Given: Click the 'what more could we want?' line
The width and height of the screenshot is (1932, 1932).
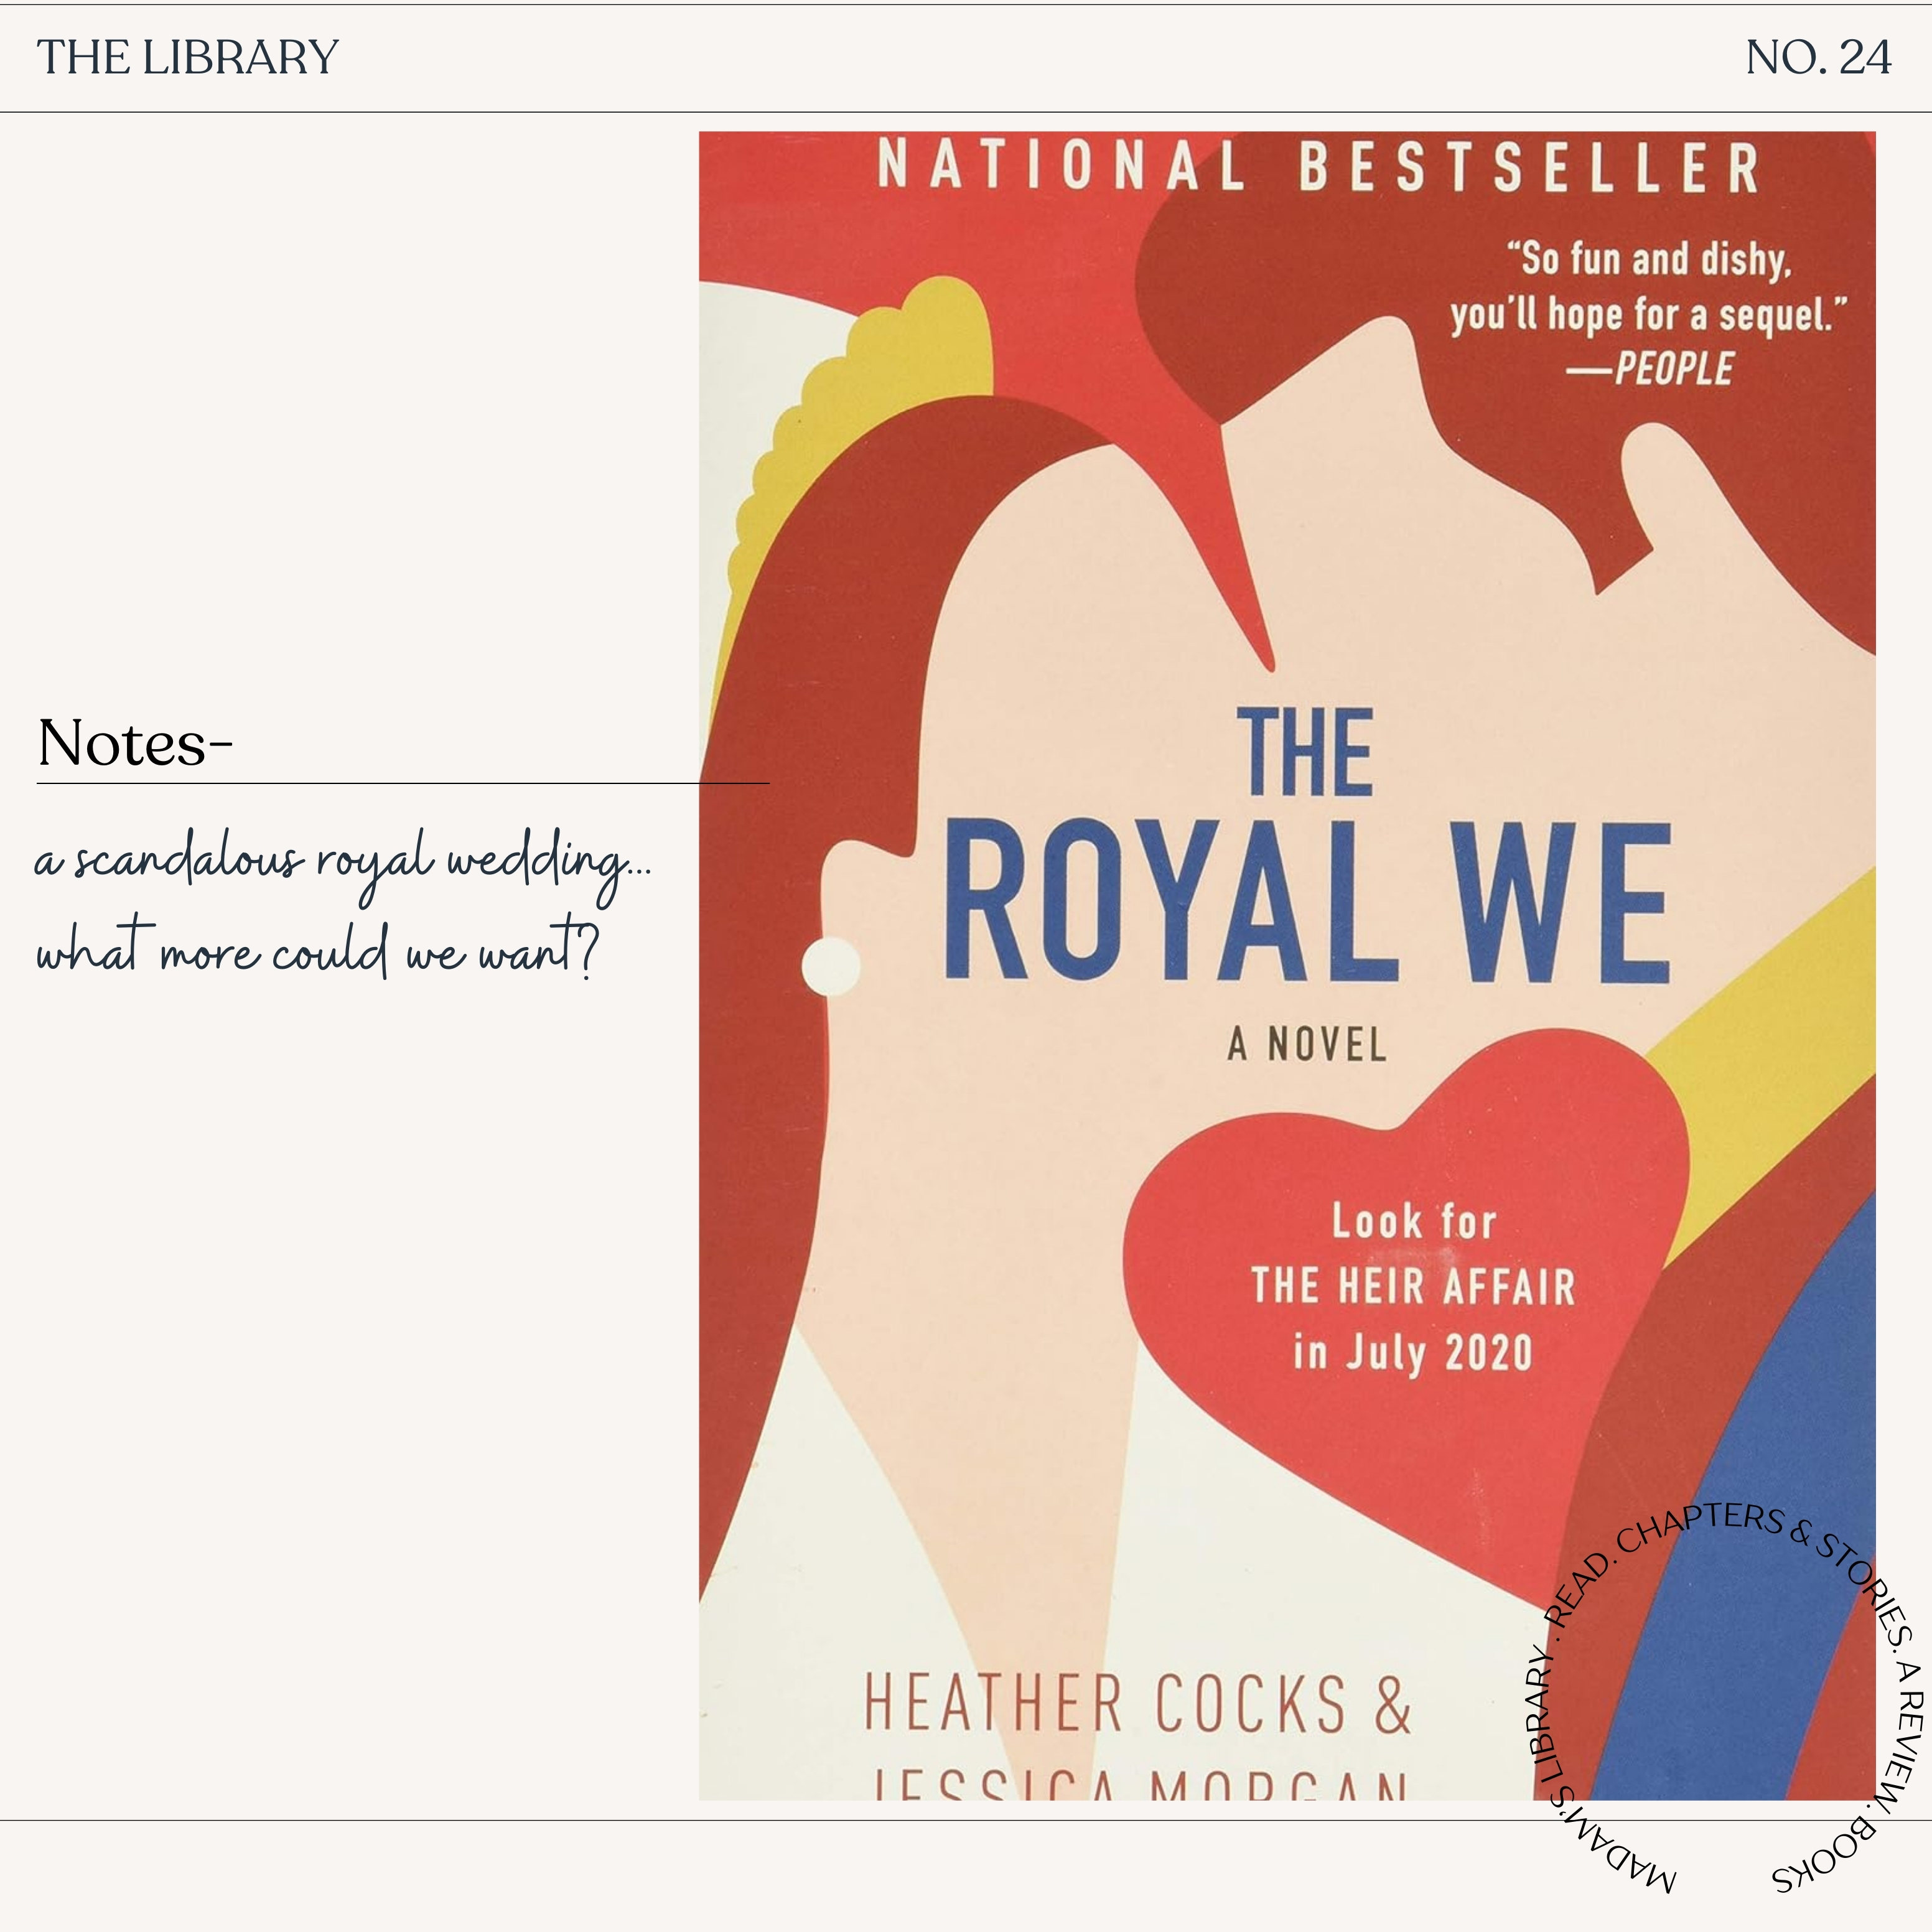Looking at the screenshot, I should tap(317, 948).
